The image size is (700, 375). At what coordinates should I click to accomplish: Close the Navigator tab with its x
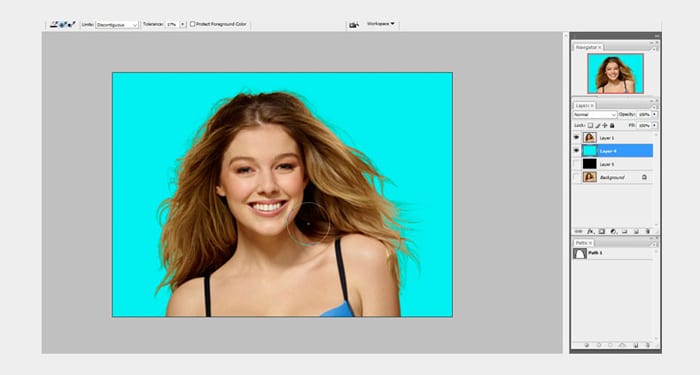(600, 47)
